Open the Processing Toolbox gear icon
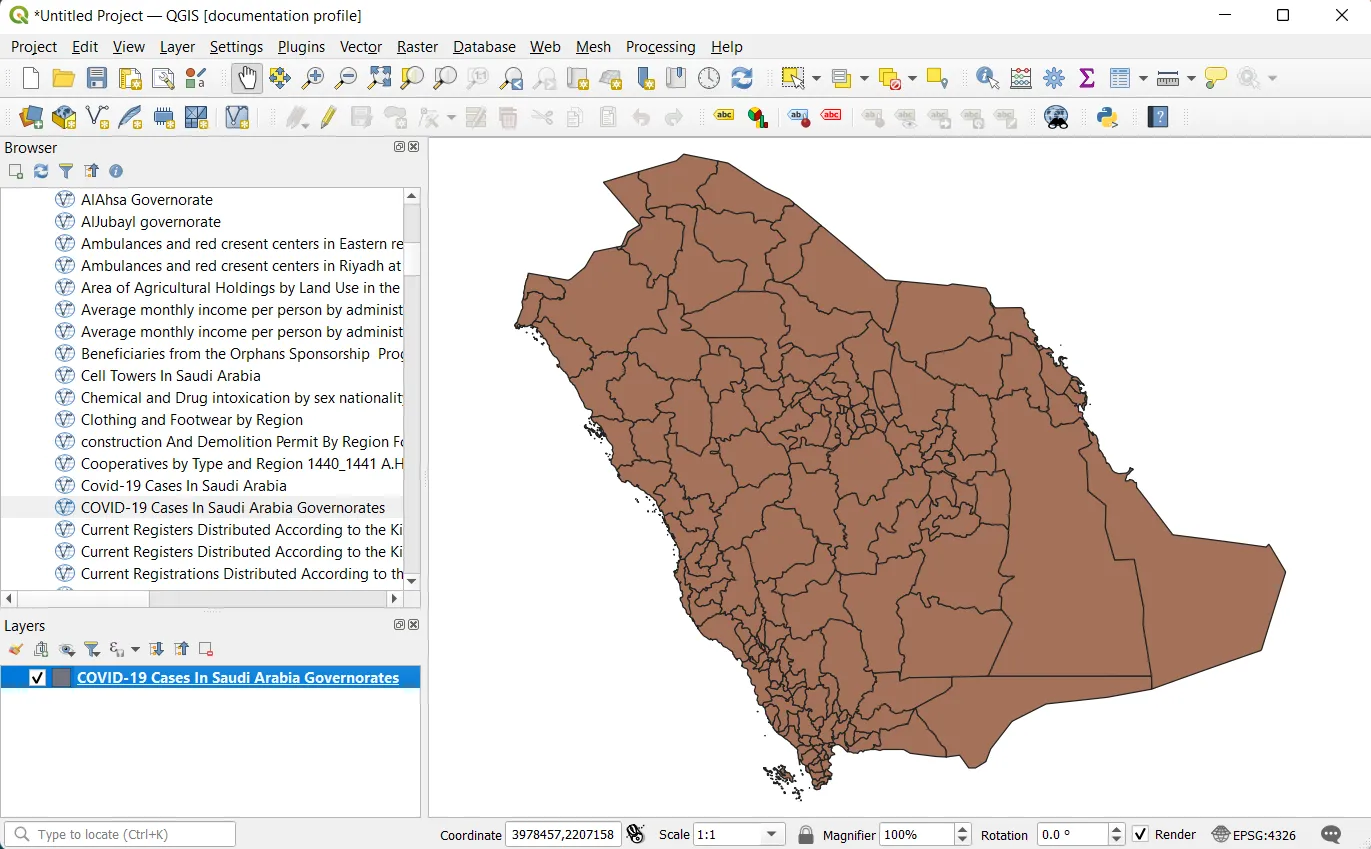 click(1053, 78)
